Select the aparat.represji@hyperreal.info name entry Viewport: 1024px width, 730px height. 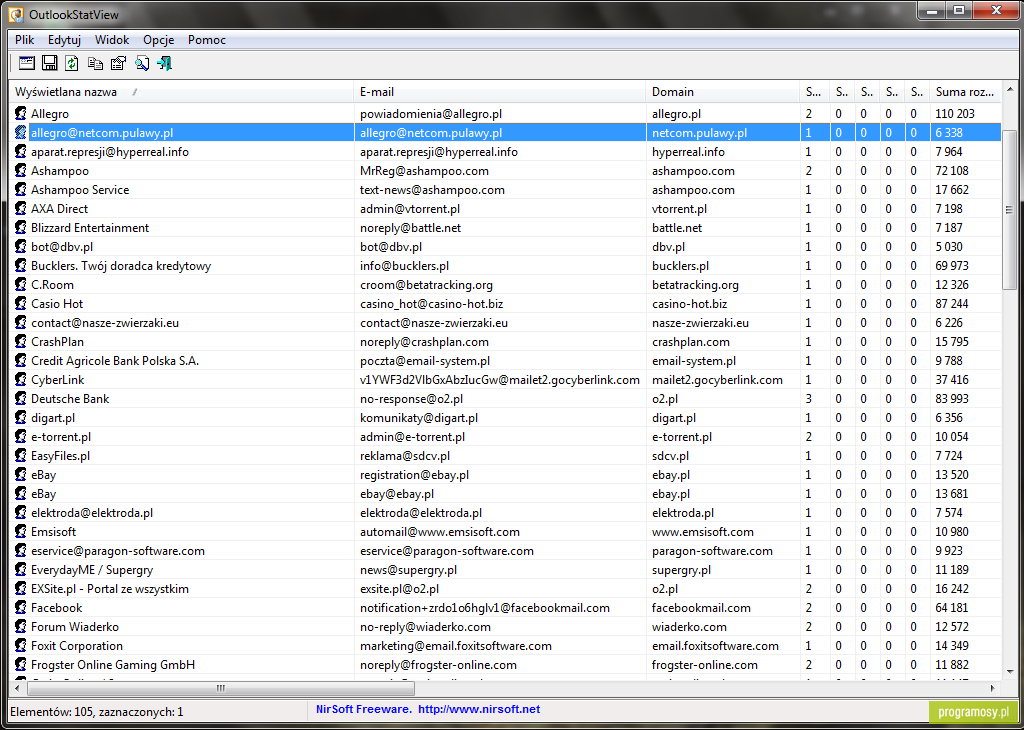point(110,151)
